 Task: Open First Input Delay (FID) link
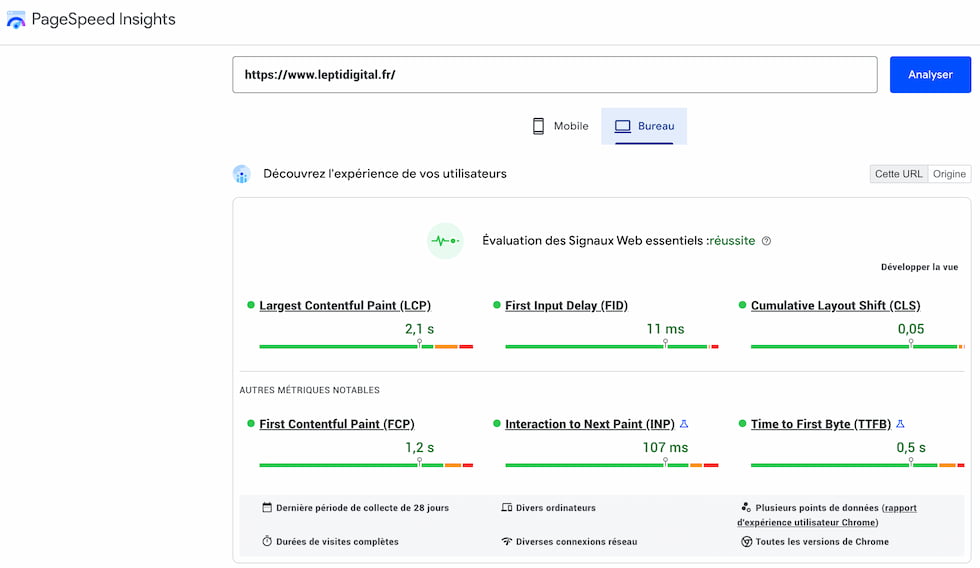[x=566, y=306]
